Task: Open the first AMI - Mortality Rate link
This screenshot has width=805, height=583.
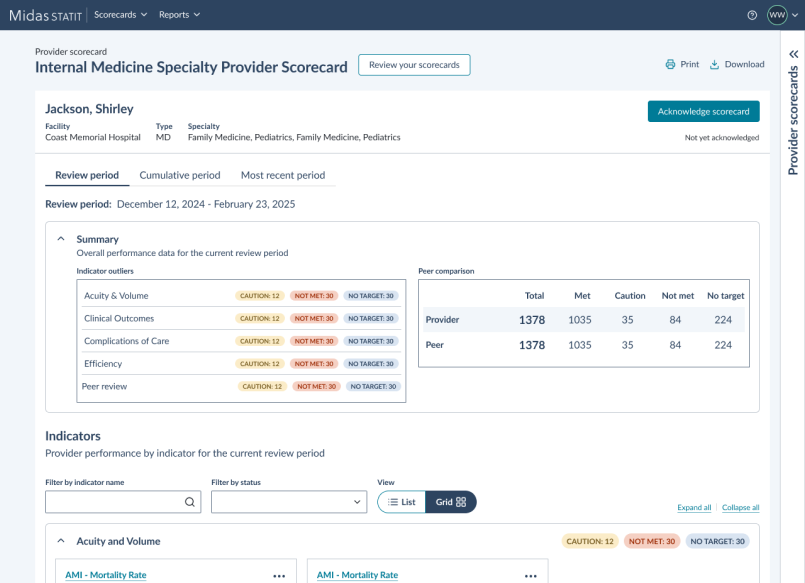Action: point(106,575)
